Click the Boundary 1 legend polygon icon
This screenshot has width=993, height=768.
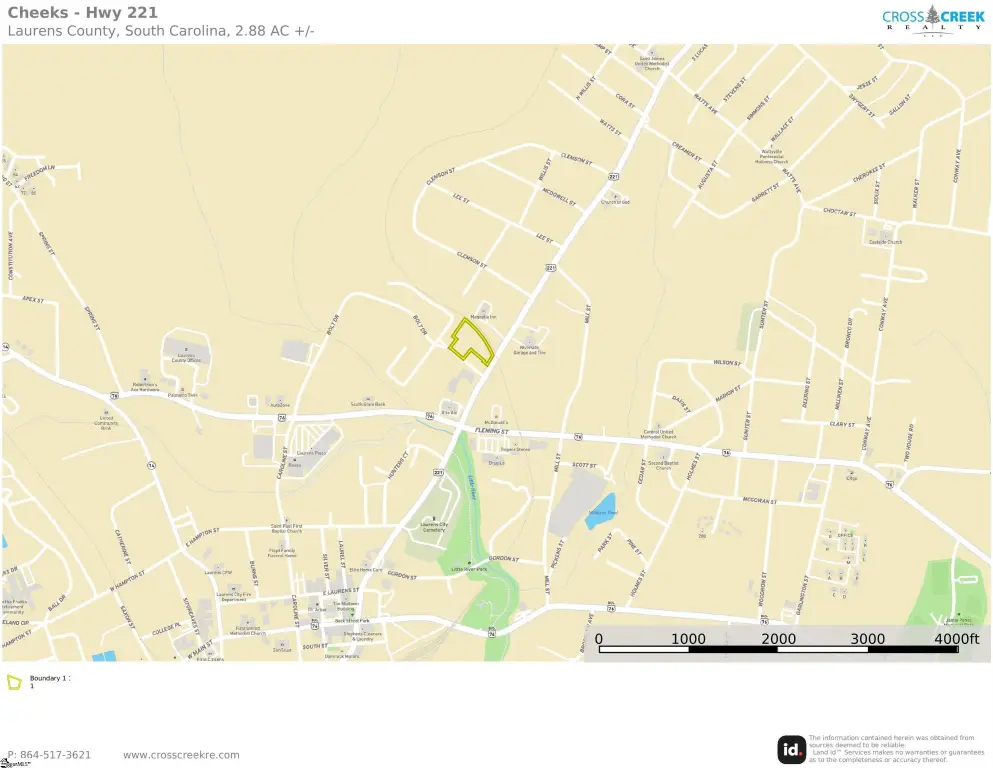[14, 682]
